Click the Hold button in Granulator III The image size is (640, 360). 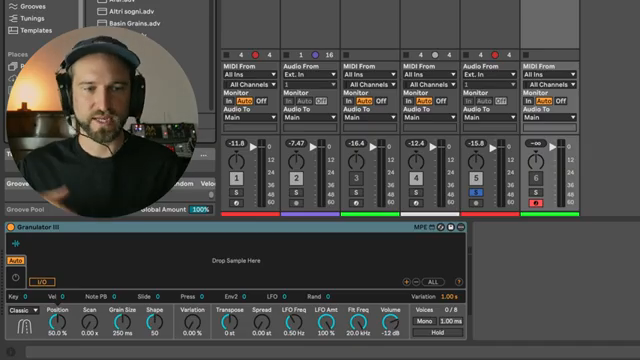coord(438,333)
